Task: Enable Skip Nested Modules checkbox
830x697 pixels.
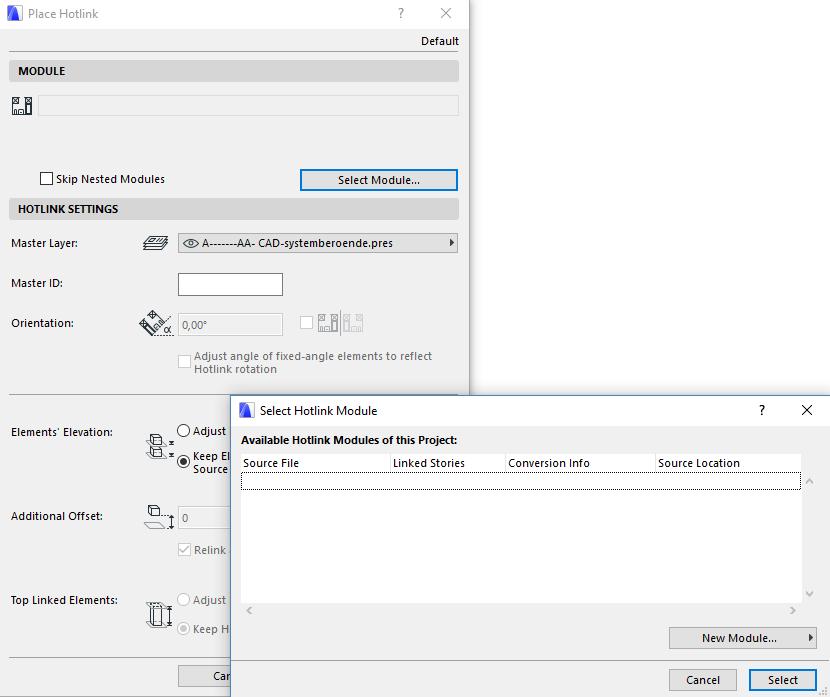Action: pos(46,179)
